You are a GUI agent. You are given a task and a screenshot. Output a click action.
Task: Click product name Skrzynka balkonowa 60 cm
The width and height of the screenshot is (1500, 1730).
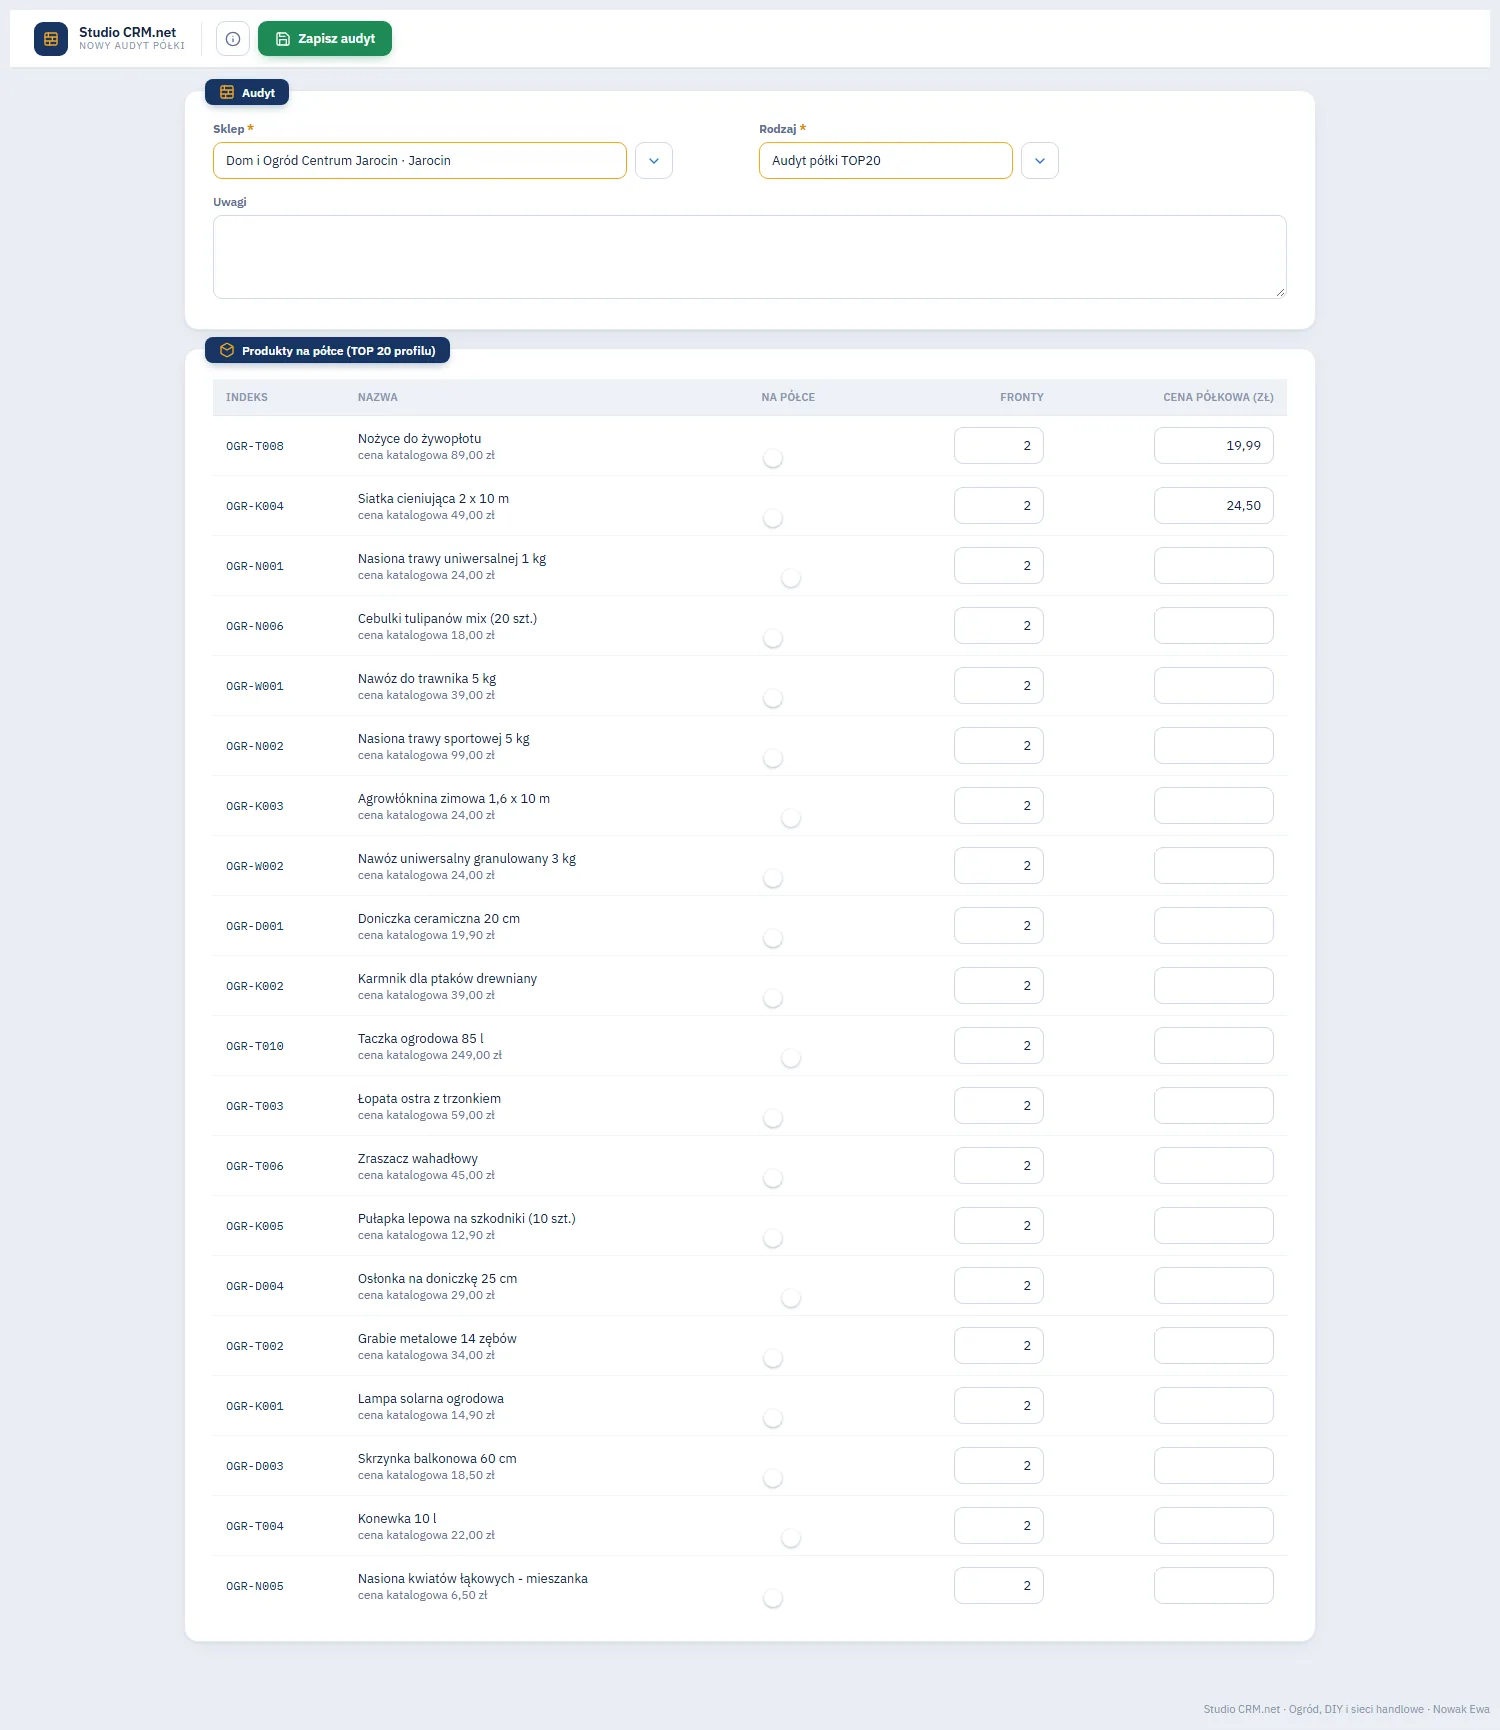click(437, 1459)
